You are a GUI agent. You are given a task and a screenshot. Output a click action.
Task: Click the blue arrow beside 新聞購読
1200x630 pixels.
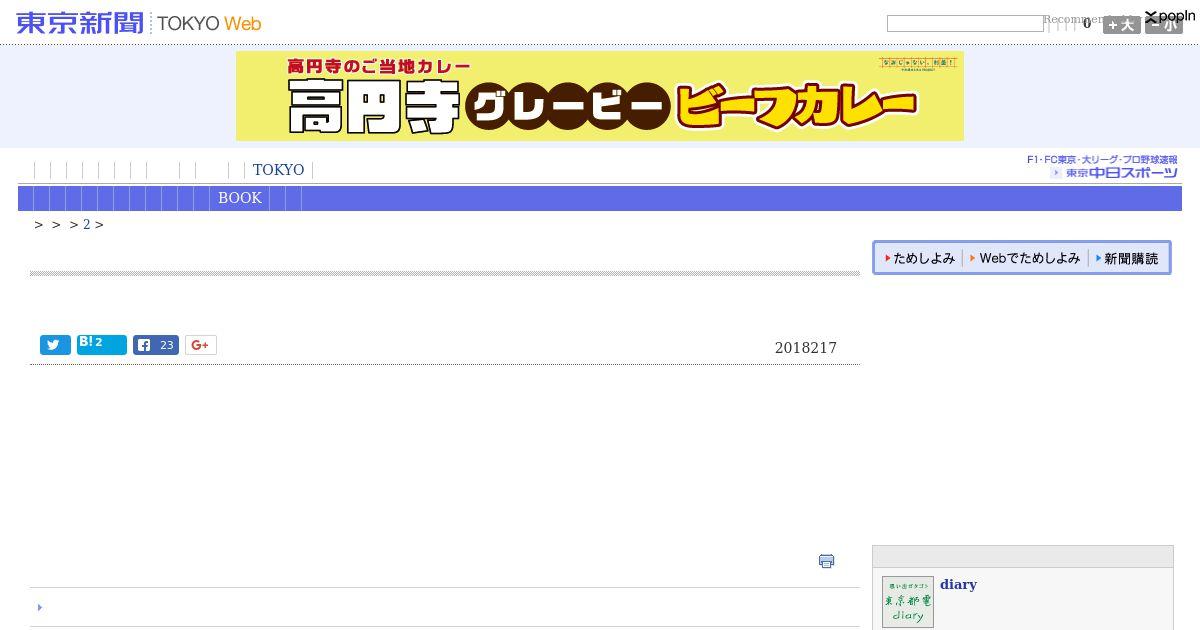pyautogui.click(x=1098, y=258)
